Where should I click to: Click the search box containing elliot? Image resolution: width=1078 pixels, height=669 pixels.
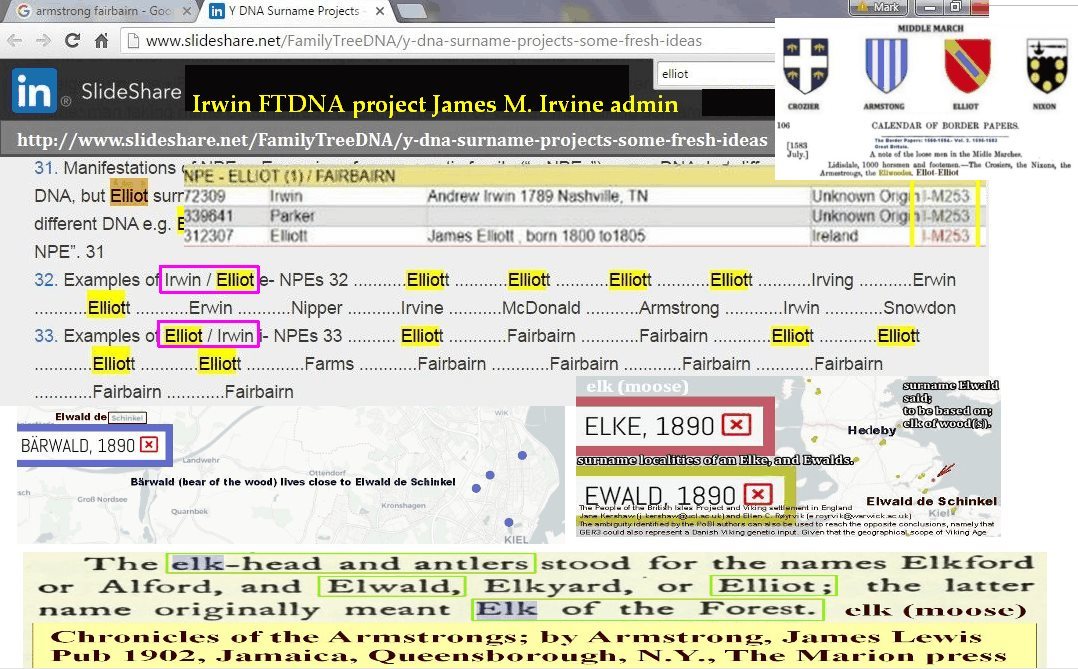pyautogui.click(x=710, y=73)
